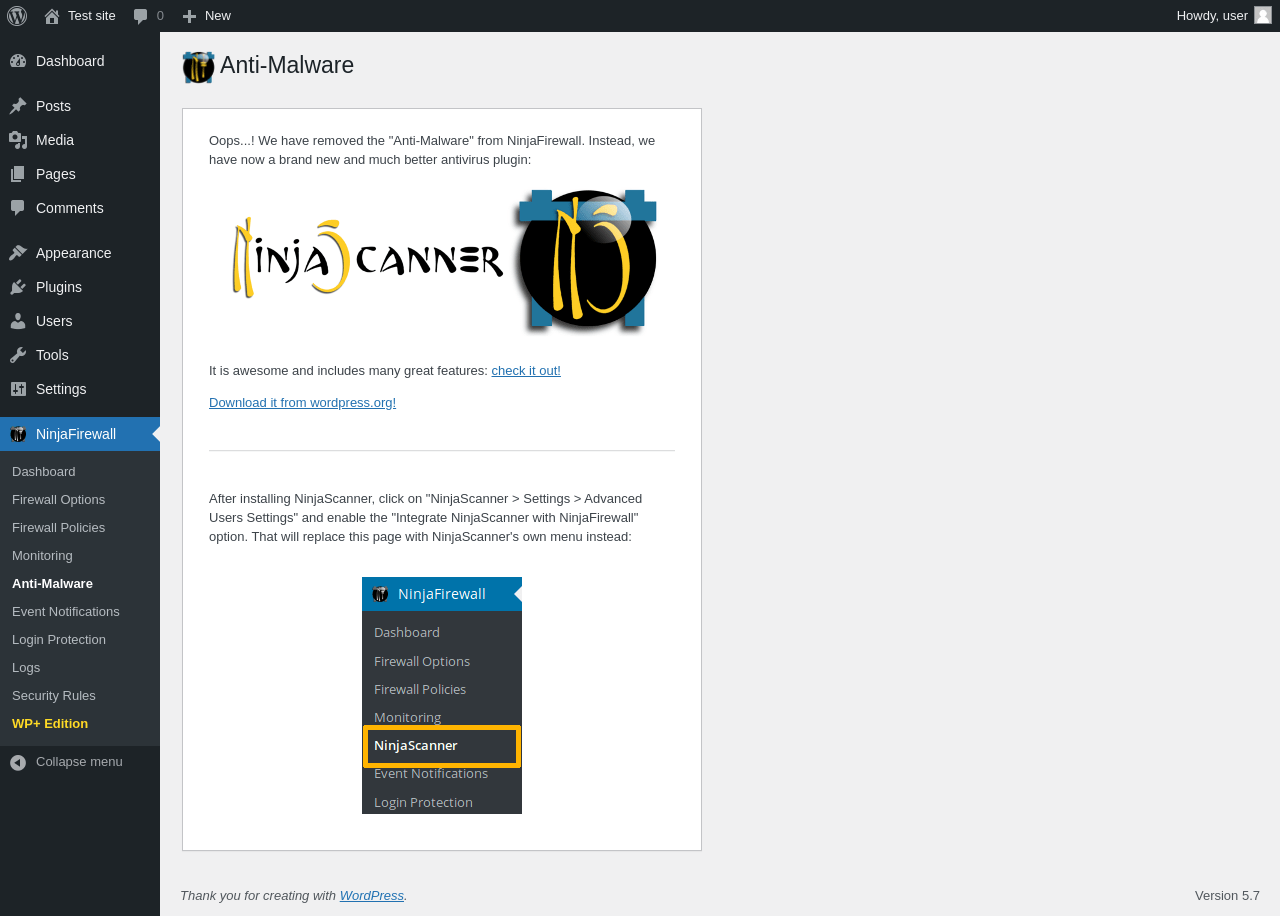Image resolution: width=1280 pixels, height=916 pixels.
Task: Click the NinjaScanner wordmark banner
Action: click(x=367, y=259)
